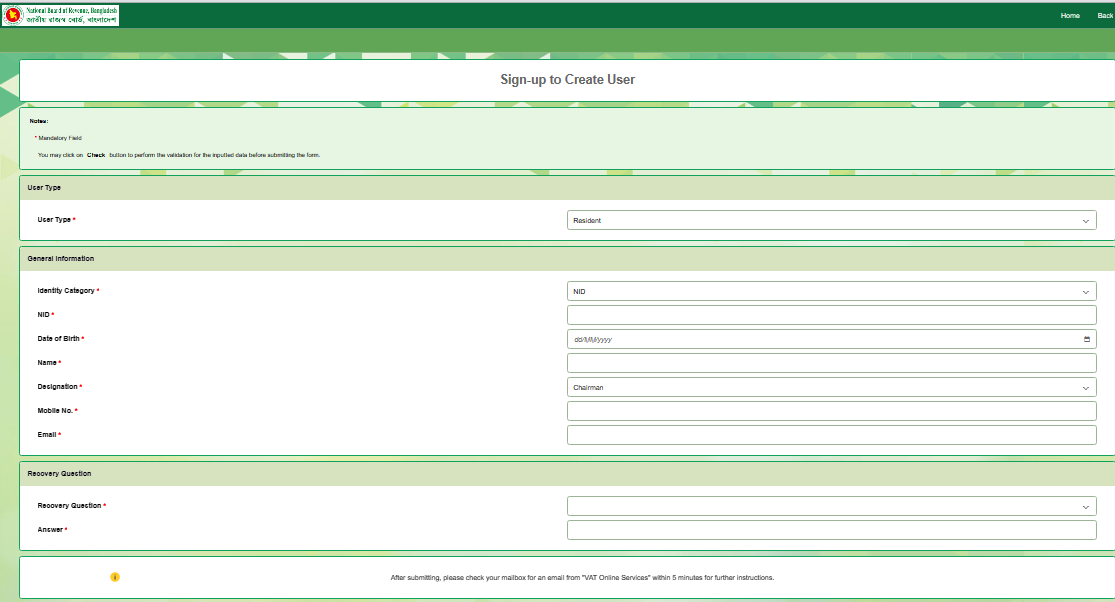Viewport: 1115px width, 602px height.
Task: Go to Home in the top navigation
Action: (1069, 16)
